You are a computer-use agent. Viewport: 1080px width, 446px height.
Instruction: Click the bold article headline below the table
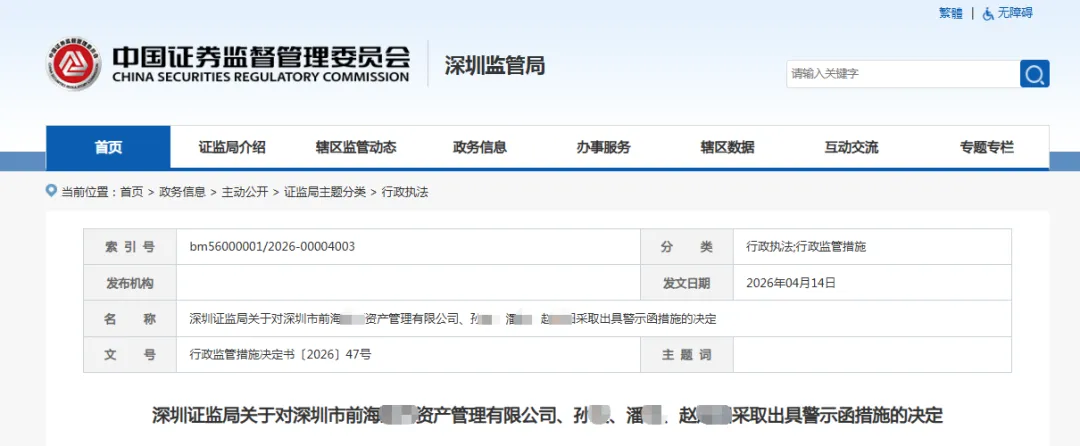[x=547, y=416]
